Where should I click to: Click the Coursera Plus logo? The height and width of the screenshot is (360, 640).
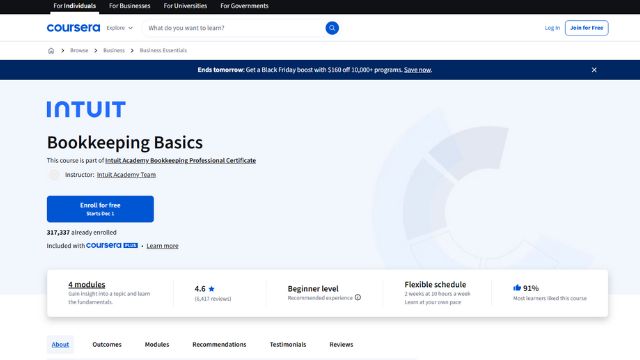pyautogui.click(x=112, y=245)
